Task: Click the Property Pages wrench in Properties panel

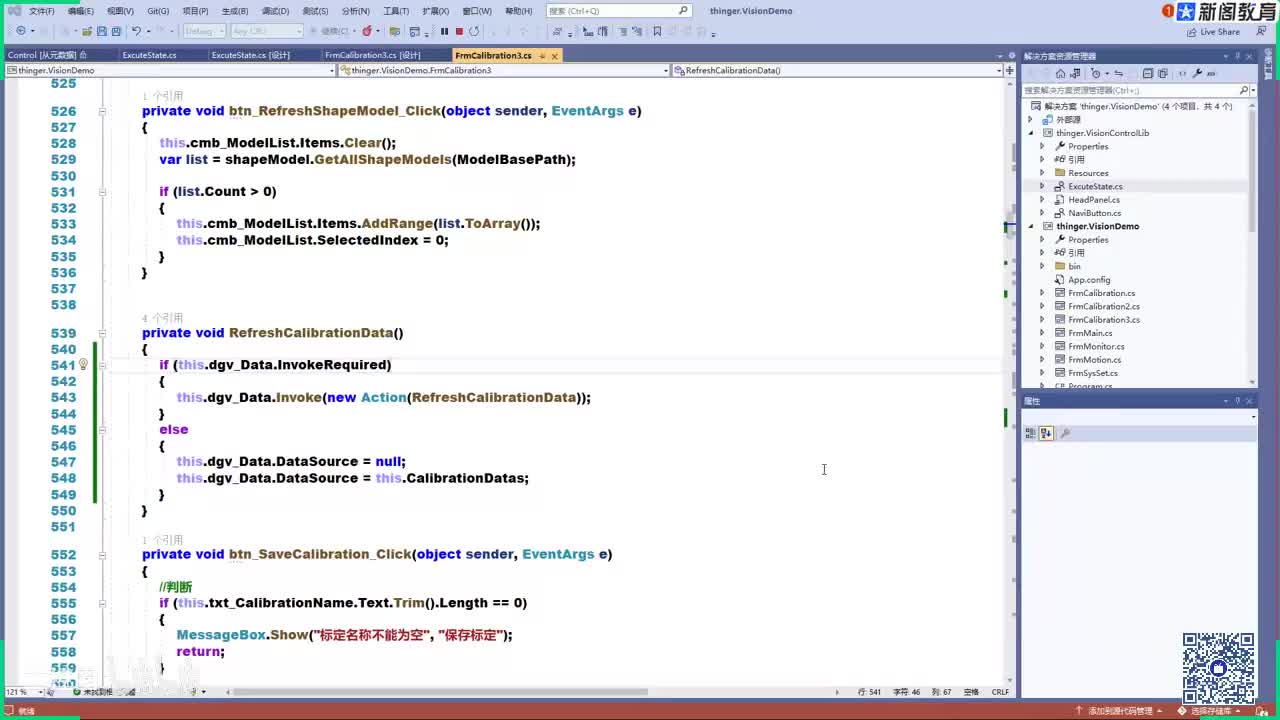Action: click(x=1065, y=433)
